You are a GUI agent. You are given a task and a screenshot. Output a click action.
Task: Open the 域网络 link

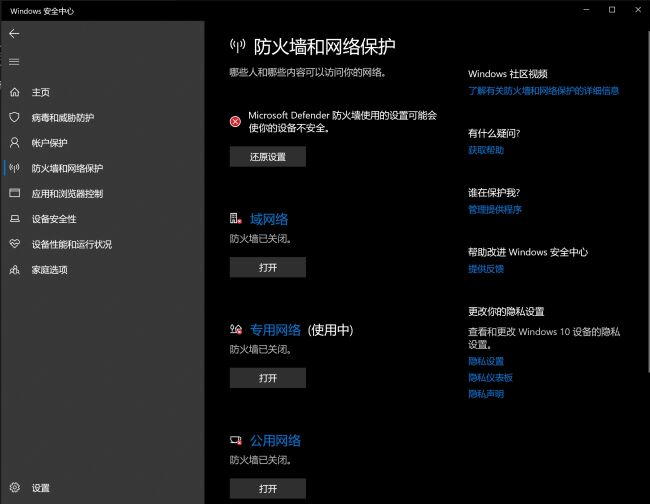(x=269, y=219)
